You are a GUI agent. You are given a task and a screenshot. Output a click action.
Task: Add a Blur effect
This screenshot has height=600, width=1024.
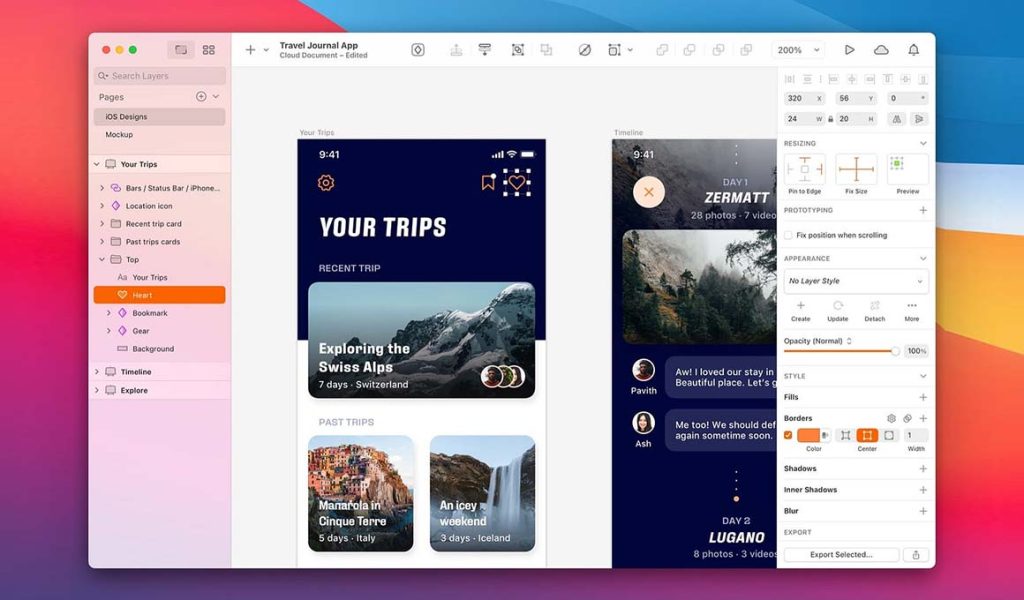click(x=923, y=511)
